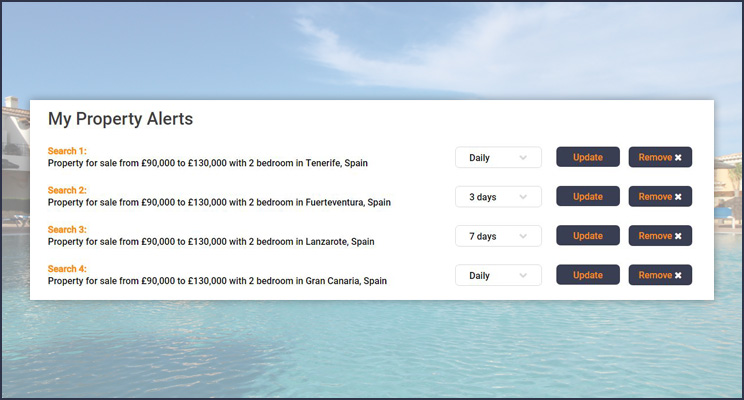
Task: Click the X icon on Lanzarote Remove button
Action: tap(678, 236)
